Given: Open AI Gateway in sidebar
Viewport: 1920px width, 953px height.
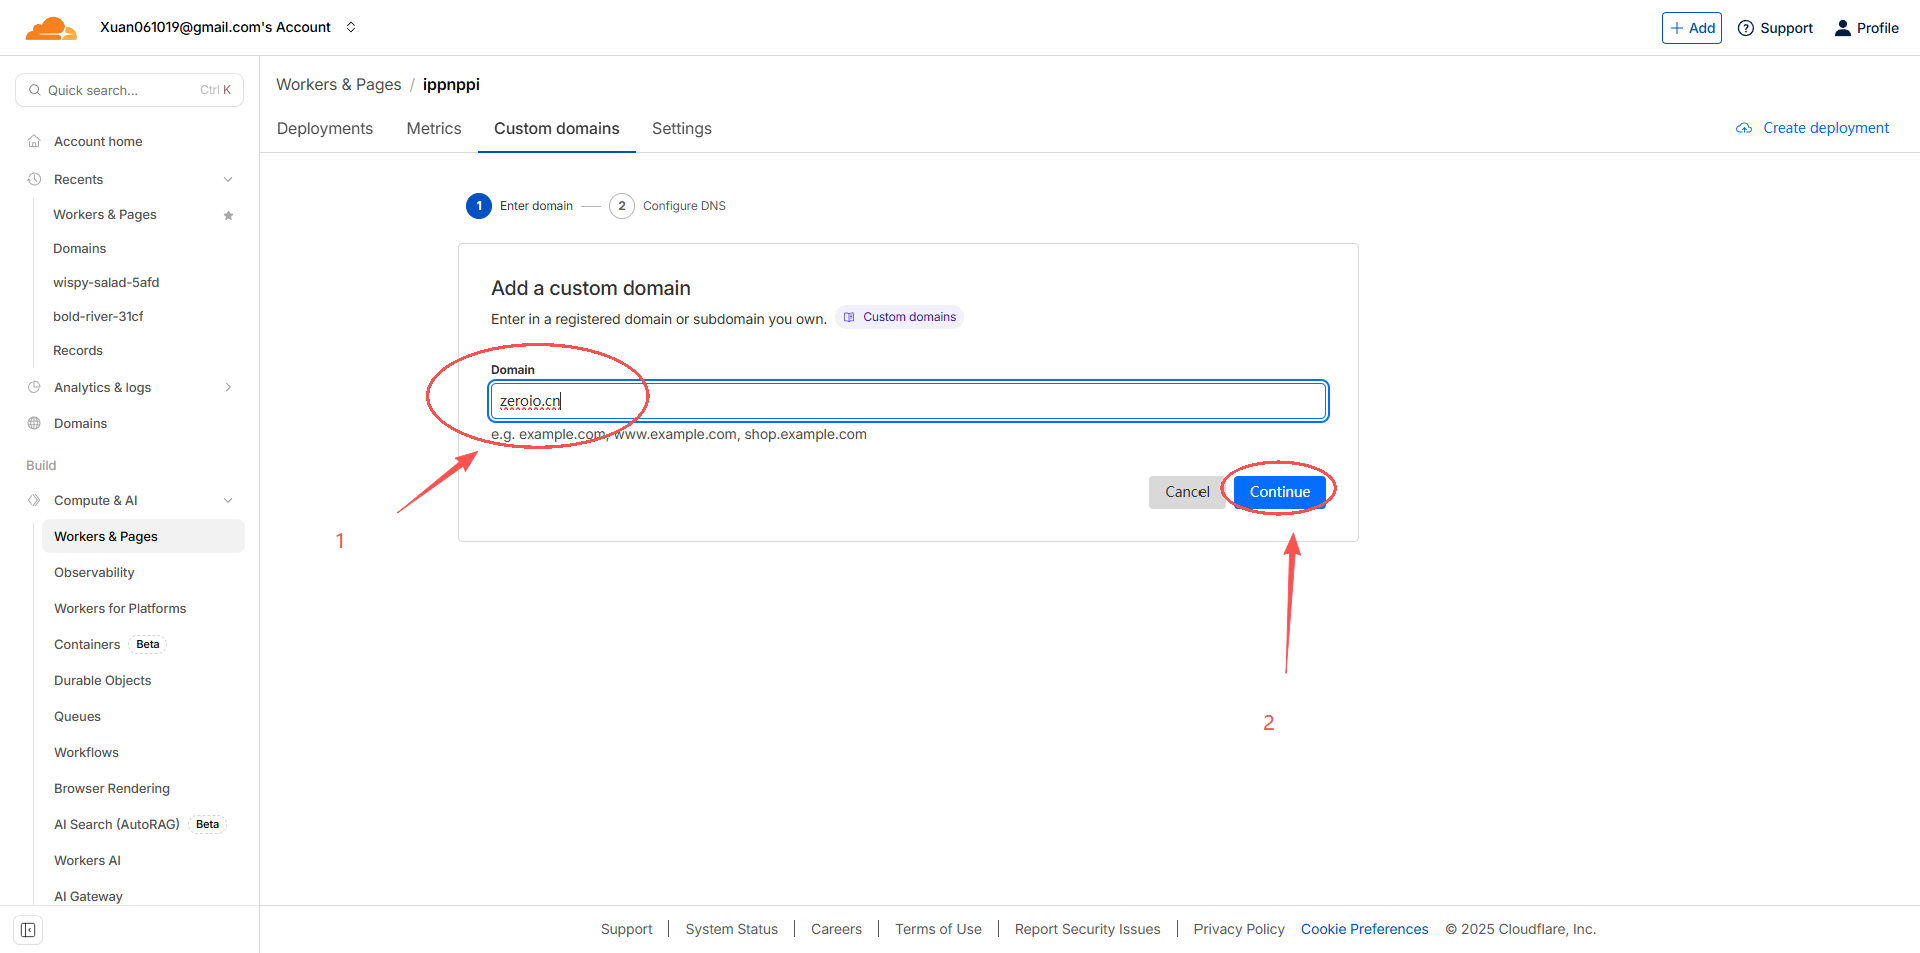Looking at the screenshot, I should (x=88, y=896).
